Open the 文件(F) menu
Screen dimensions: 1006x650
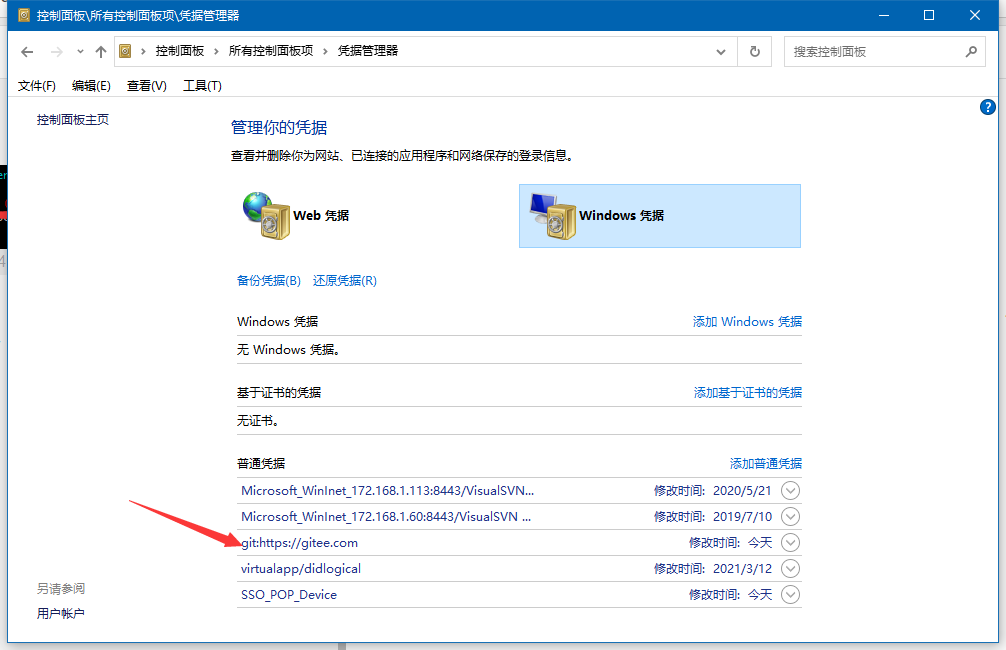click(36, 85)
